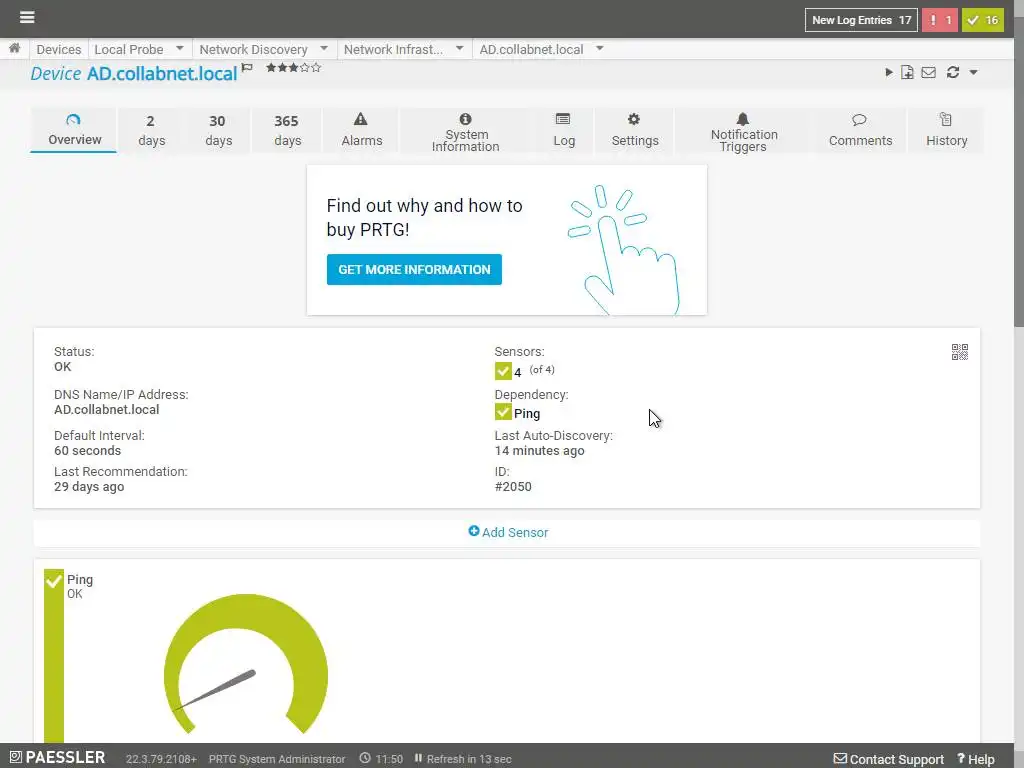Click Add Sensor link

point(515,532)
